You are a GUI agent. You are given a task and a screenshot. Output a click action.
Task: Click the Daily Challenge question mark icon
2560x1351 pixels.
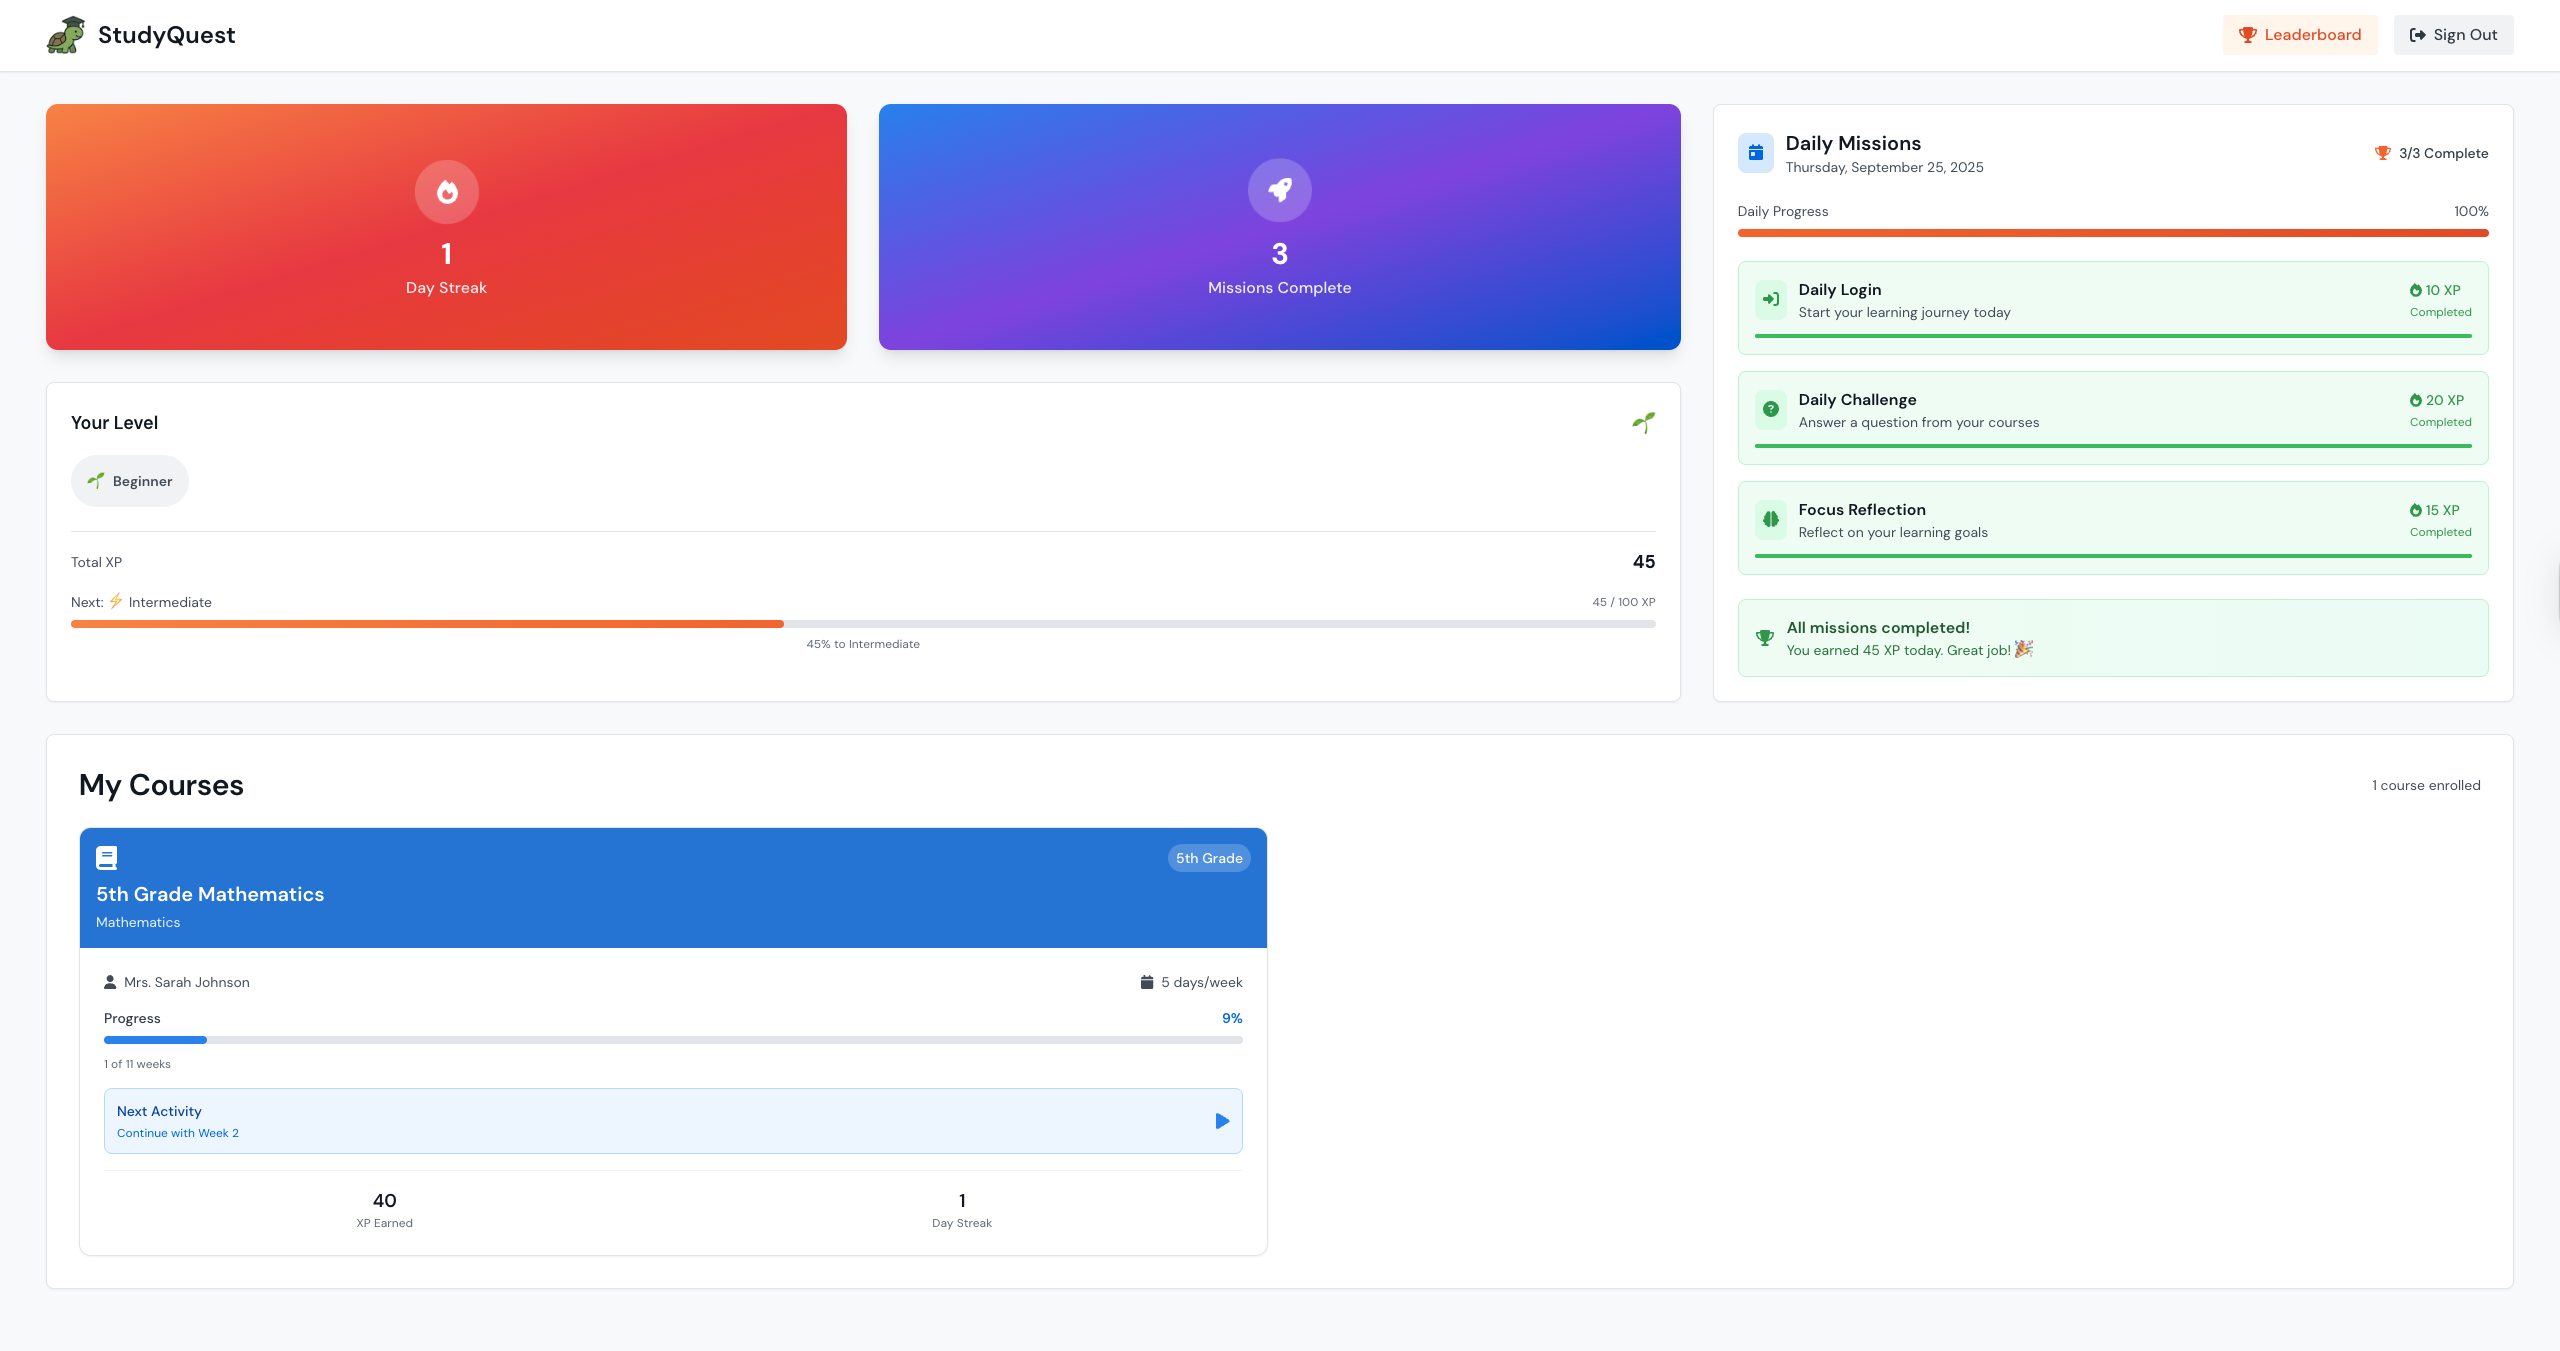click(x=1770, y=409)
